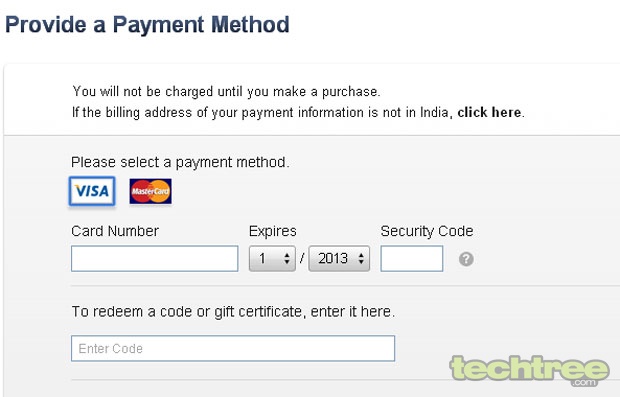Click the Security Code label text
The height and width of the screenshot is (397, 620).
427,231
